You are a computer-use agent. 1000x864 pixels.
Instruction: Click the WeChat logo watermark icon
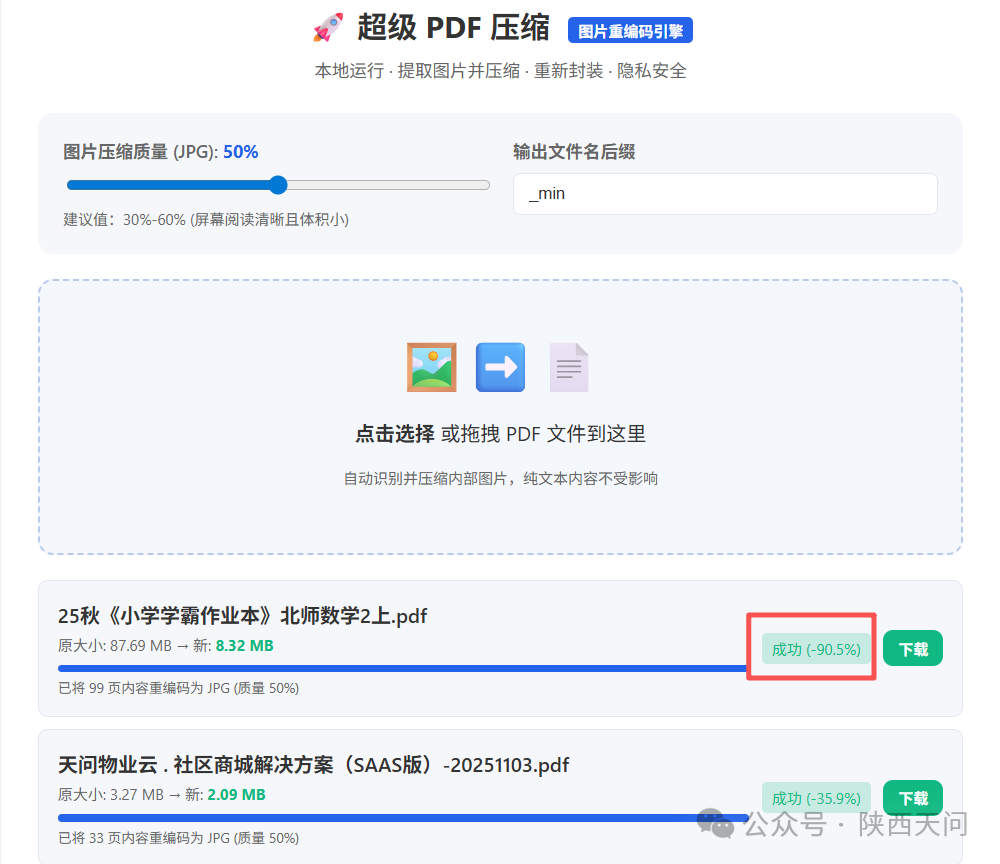[x=716, y=823]
